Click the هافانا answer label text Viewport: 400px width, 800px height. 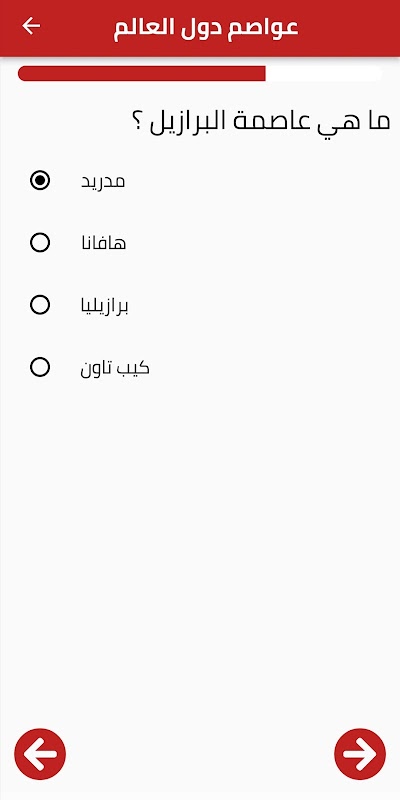[x=104, y=243]
